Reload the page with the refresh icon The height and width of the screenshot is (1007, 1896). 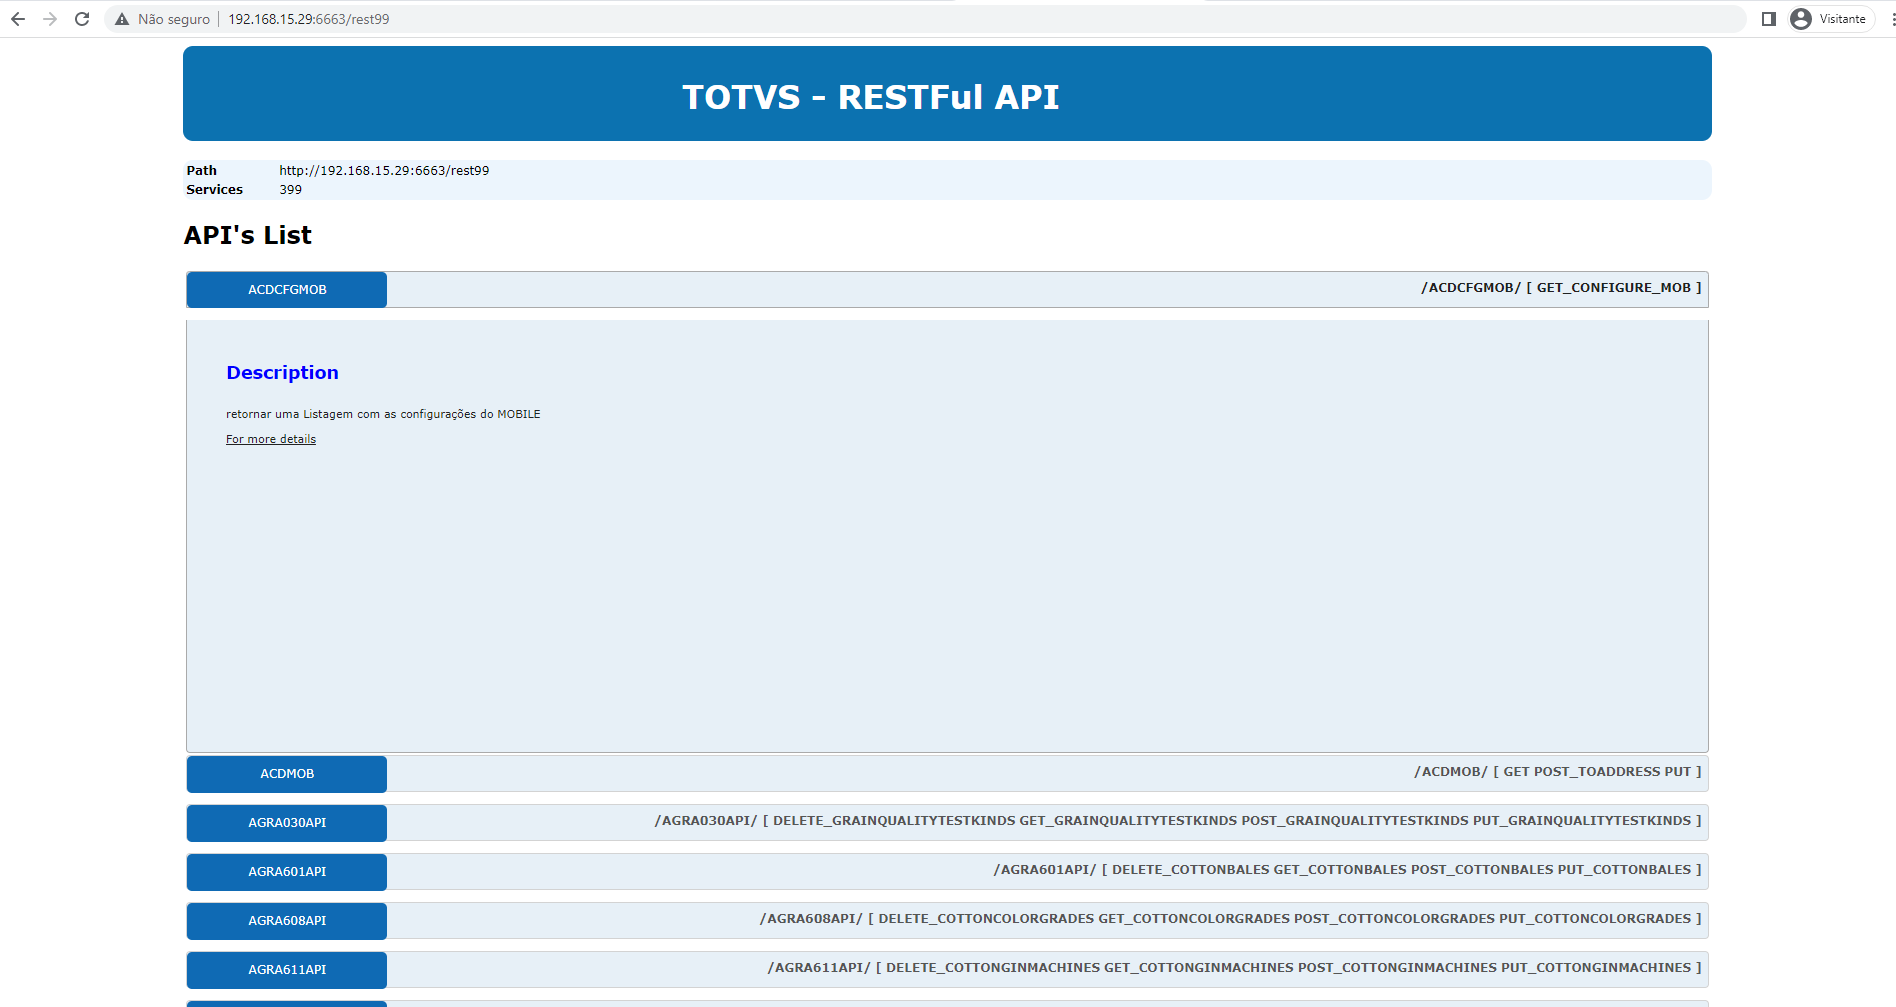coord(82,19)
